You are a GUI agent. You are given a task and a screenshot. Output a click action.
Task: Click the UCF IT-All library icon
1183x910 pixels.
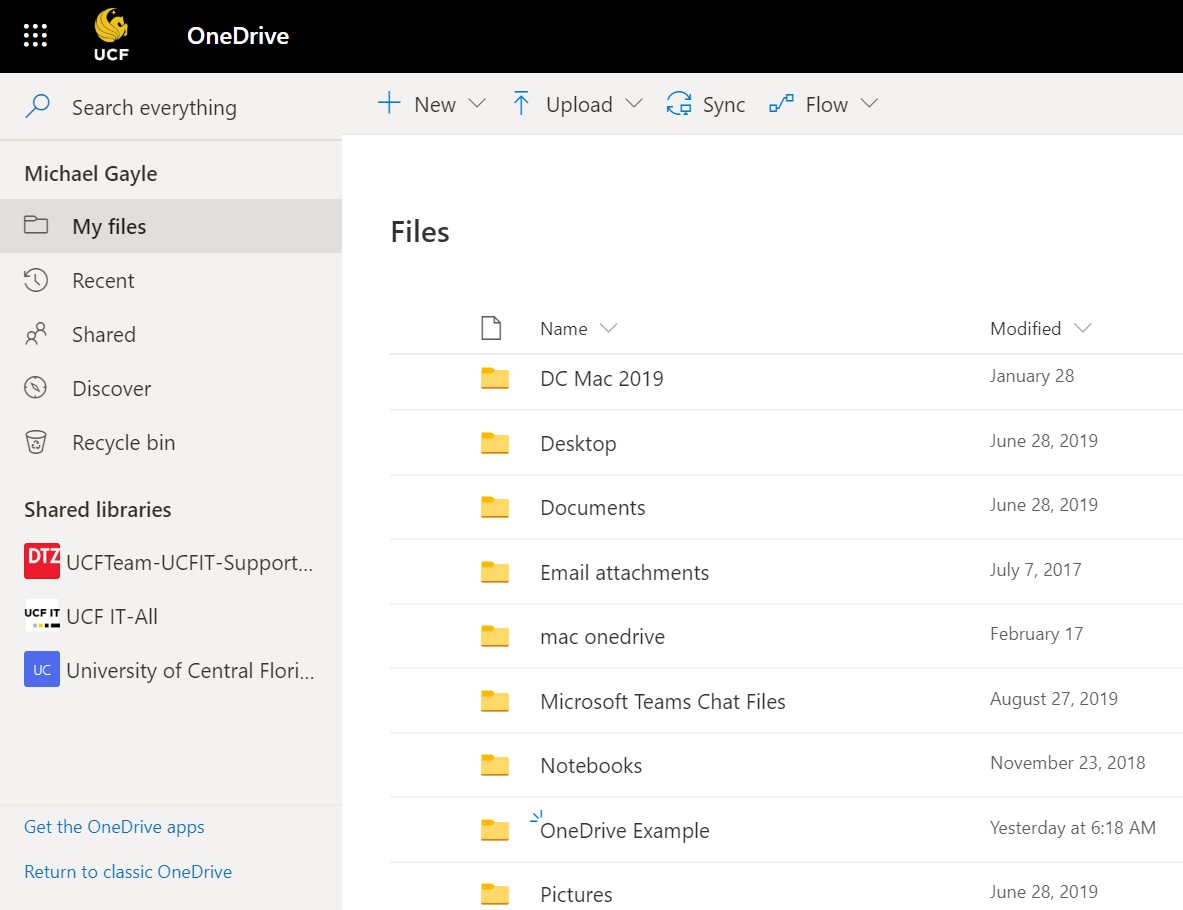coord(42,615)
